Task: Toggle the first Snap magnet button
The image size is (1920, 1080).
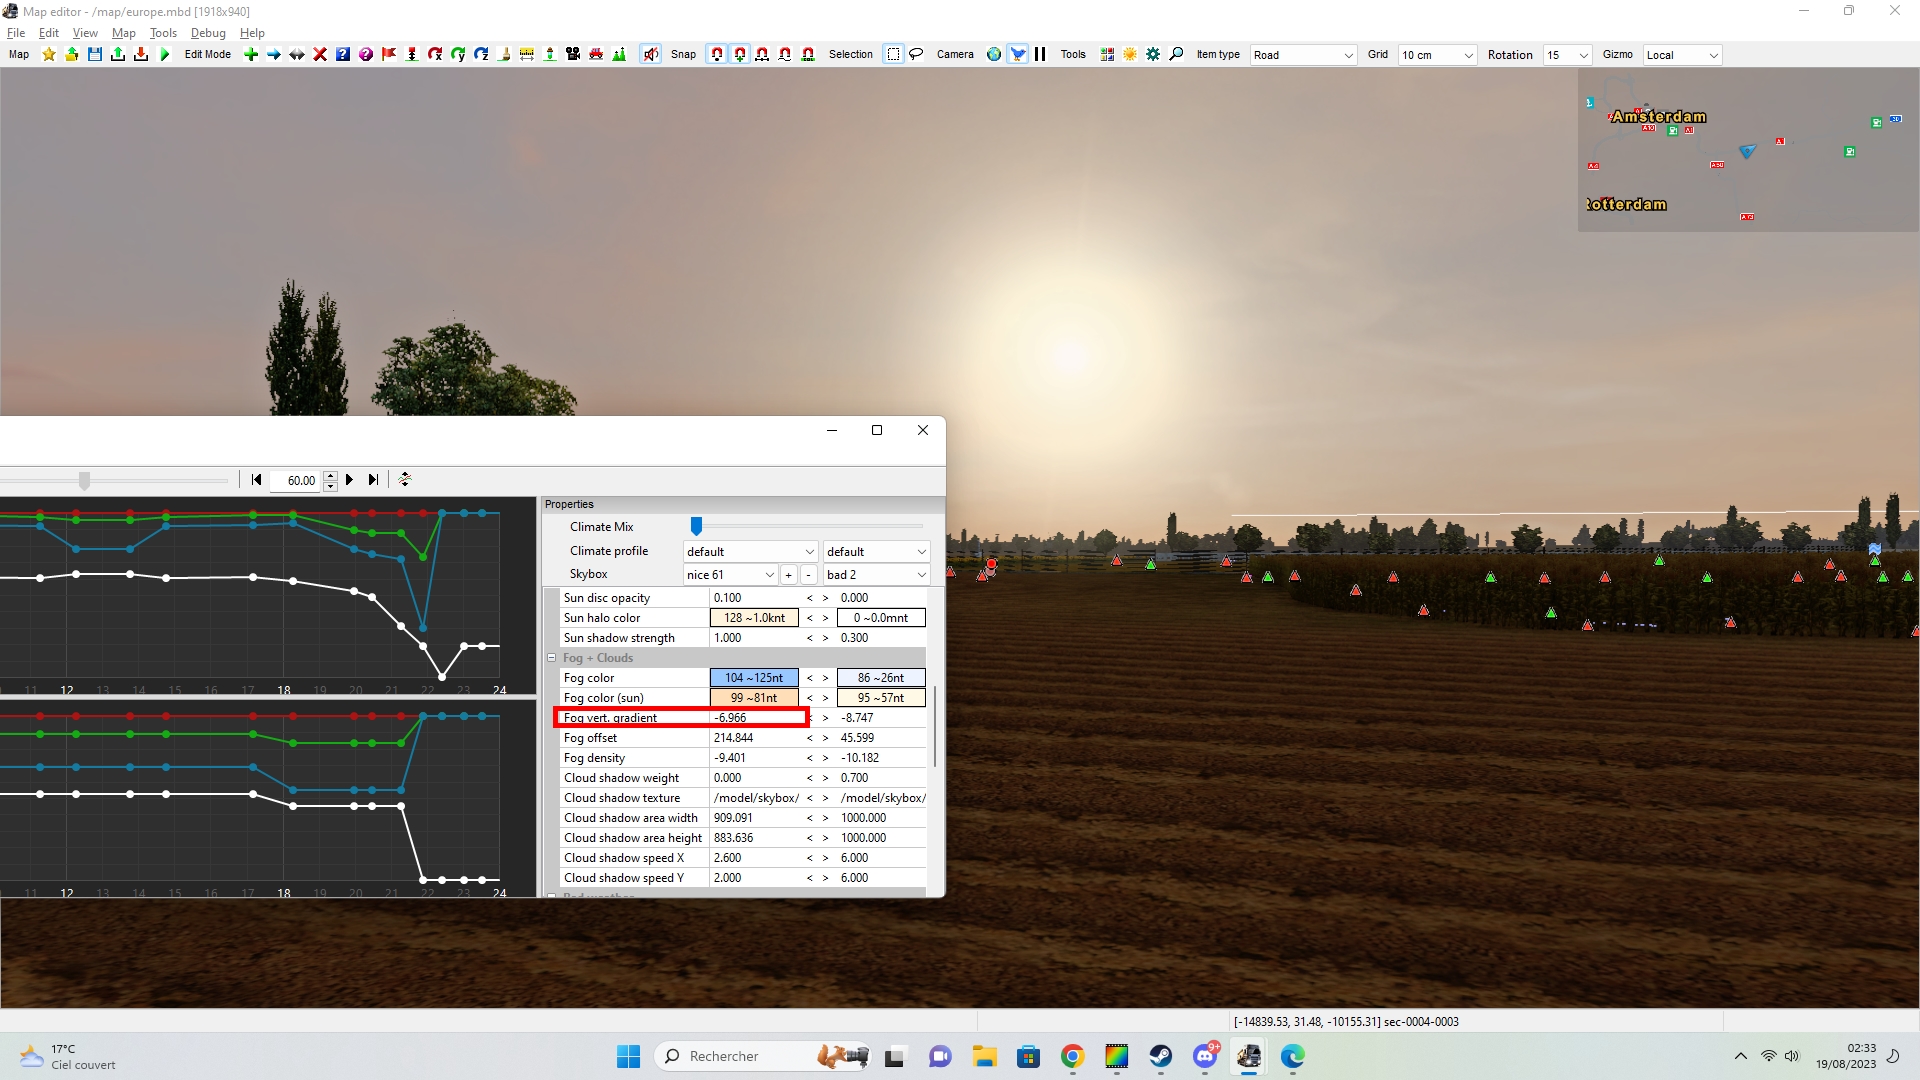Action: point(717,55)
